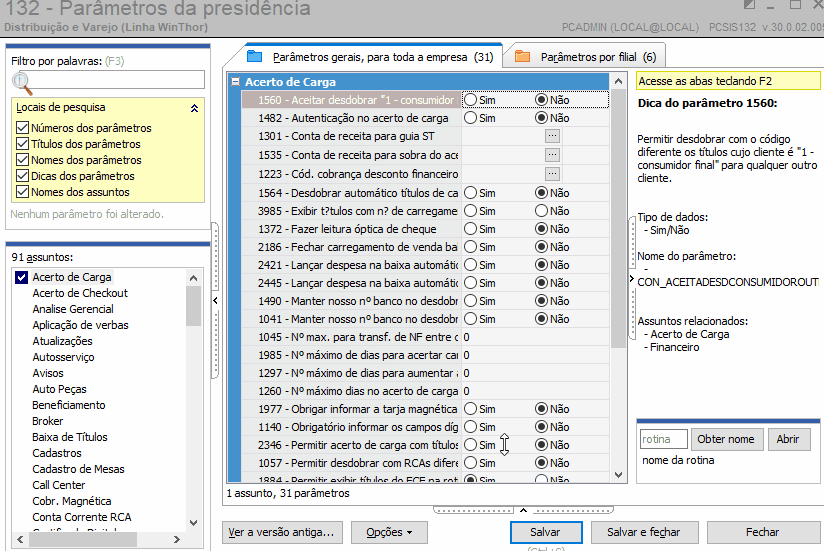
Task: Select Sim for 2186 Fechar carregamento
Action: 471,247
